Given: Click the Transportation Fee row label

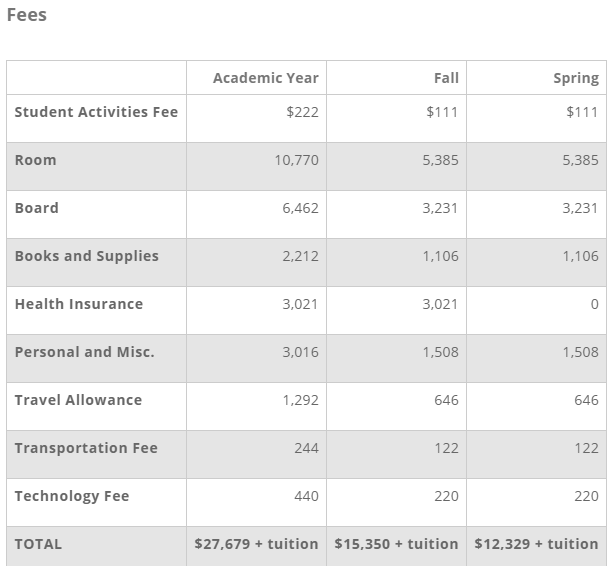Looking at the screenshot, I should (x=86, y=448).
